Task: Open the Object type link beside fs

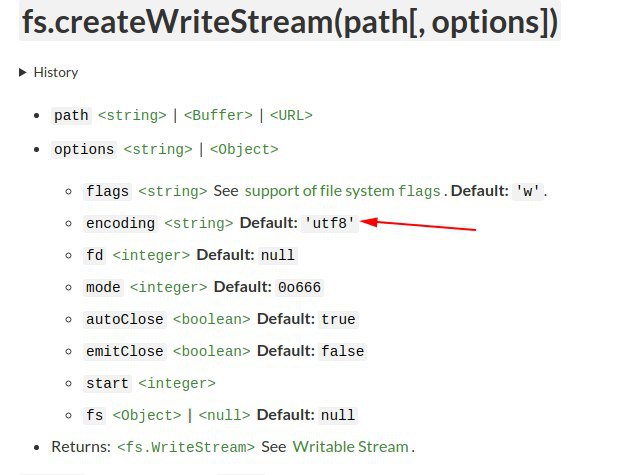Action: coord(147,415)
